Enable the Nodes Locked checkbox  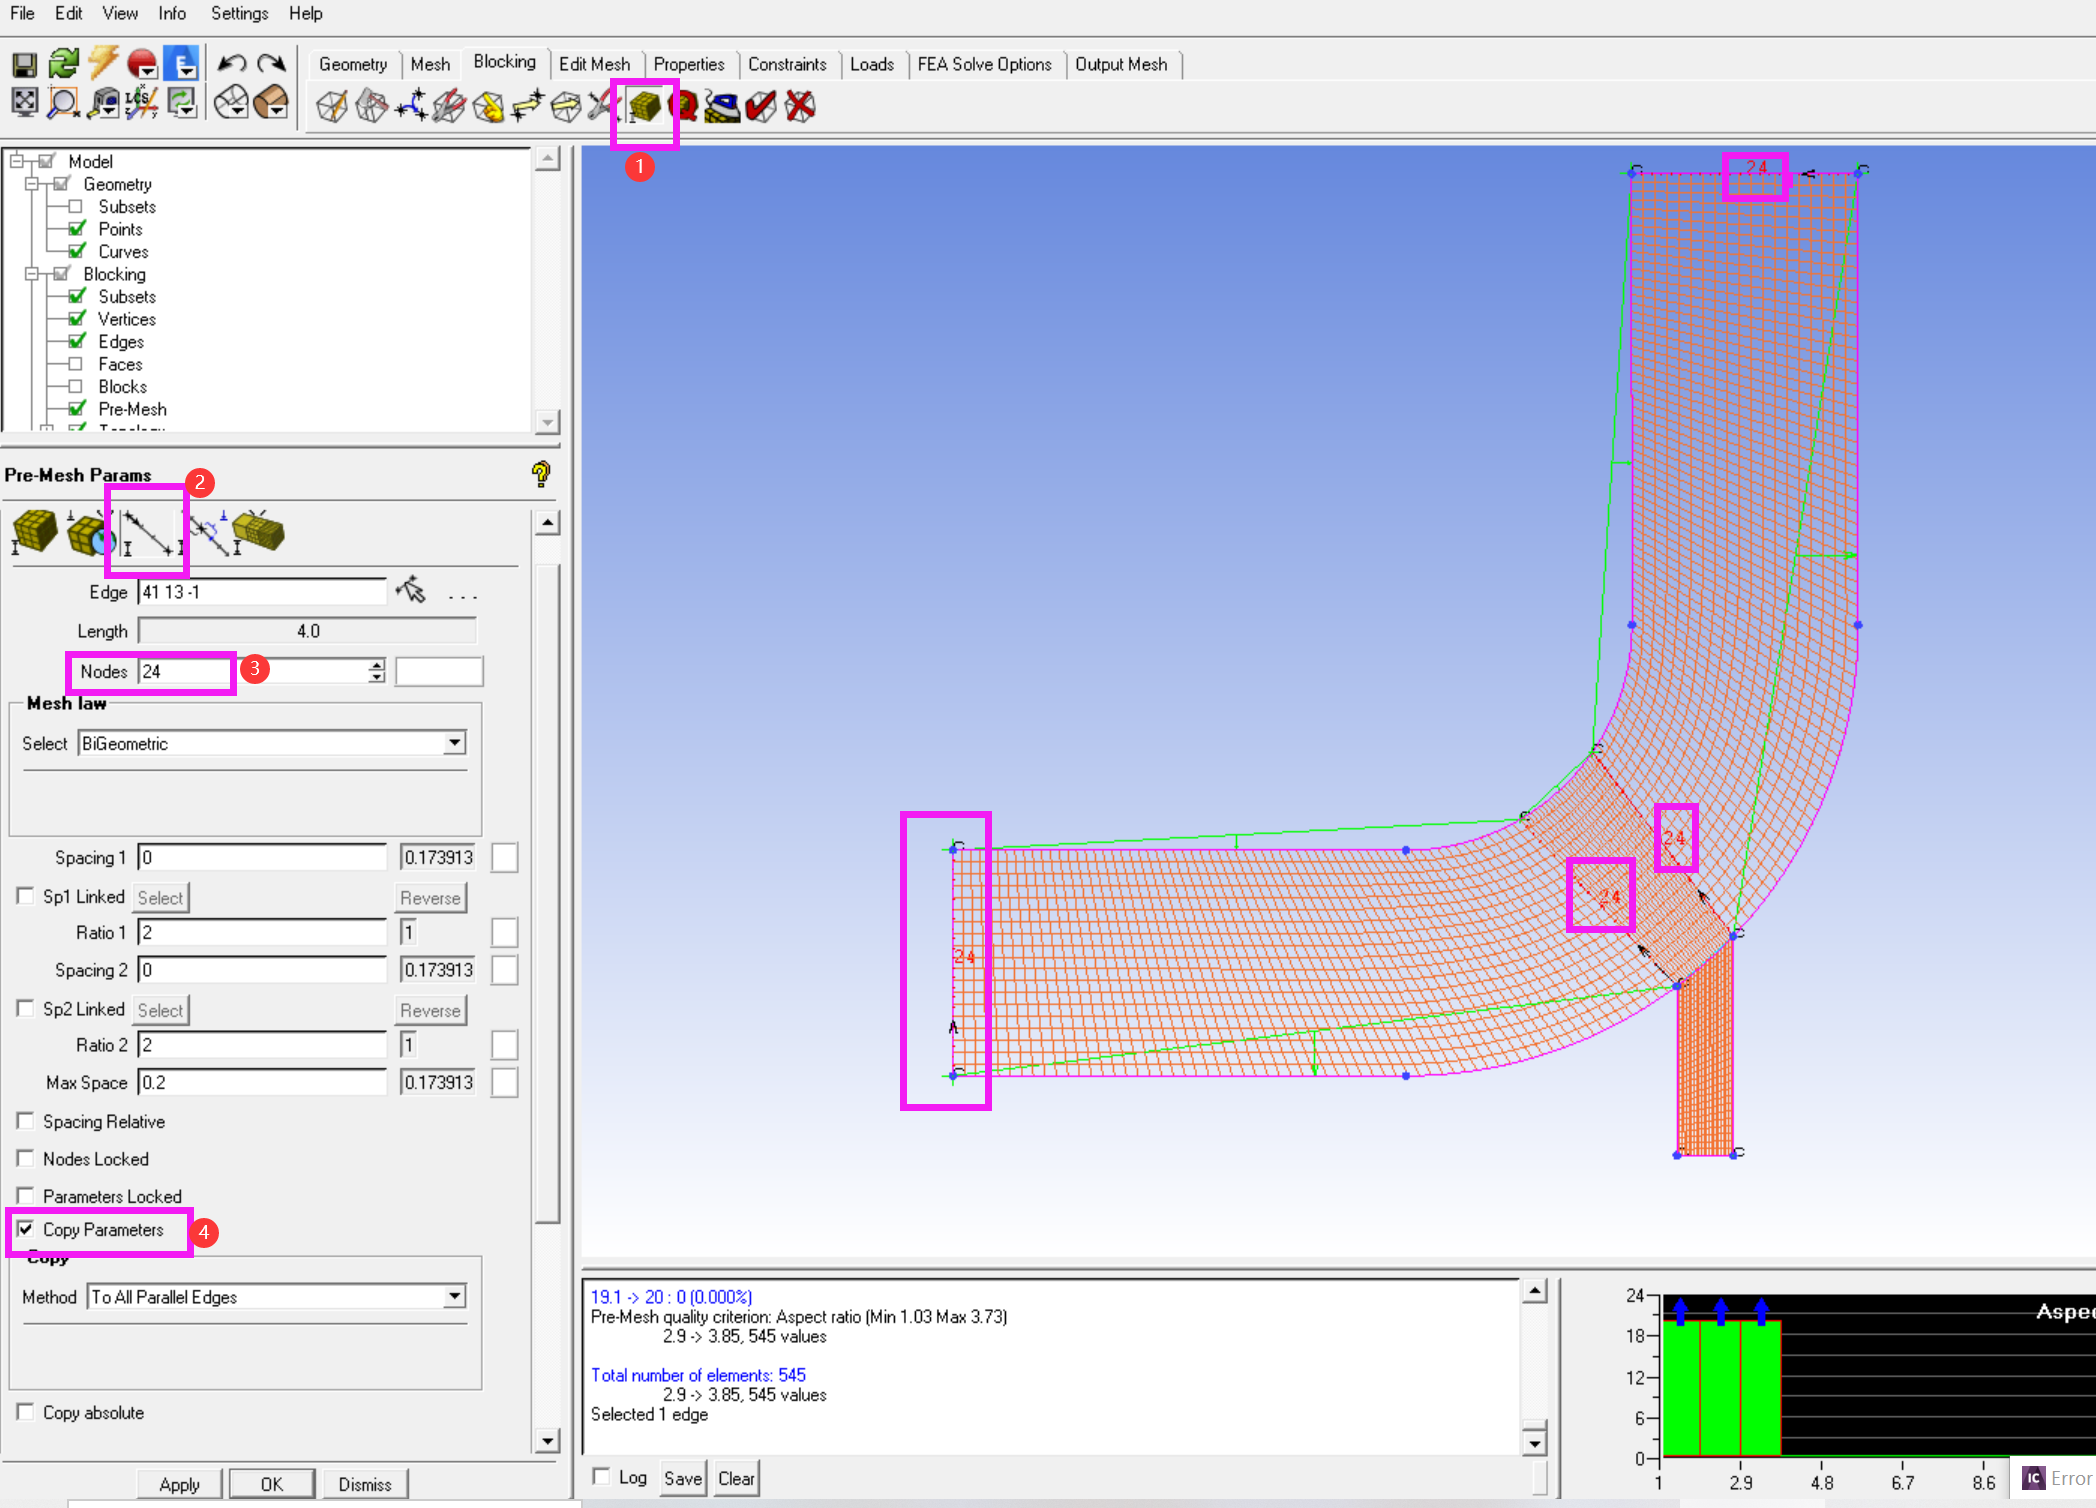[26, 1158]
